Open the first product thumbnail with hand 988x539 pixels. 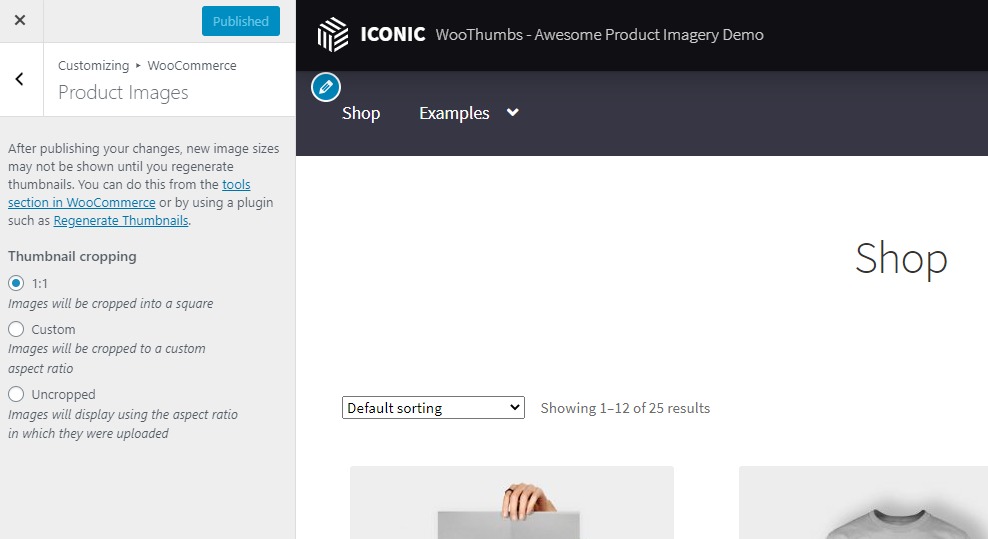point(512,502)
